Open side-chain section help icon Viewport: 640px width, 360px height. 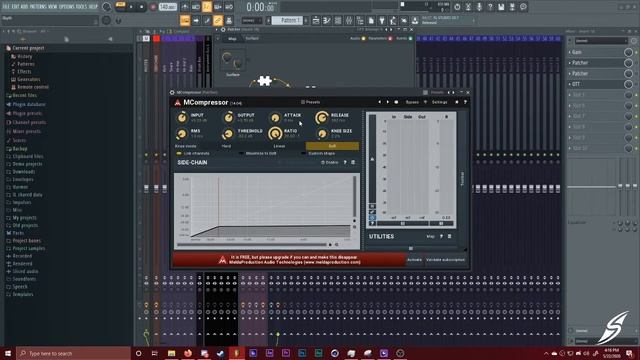click(x=345, y=162)
